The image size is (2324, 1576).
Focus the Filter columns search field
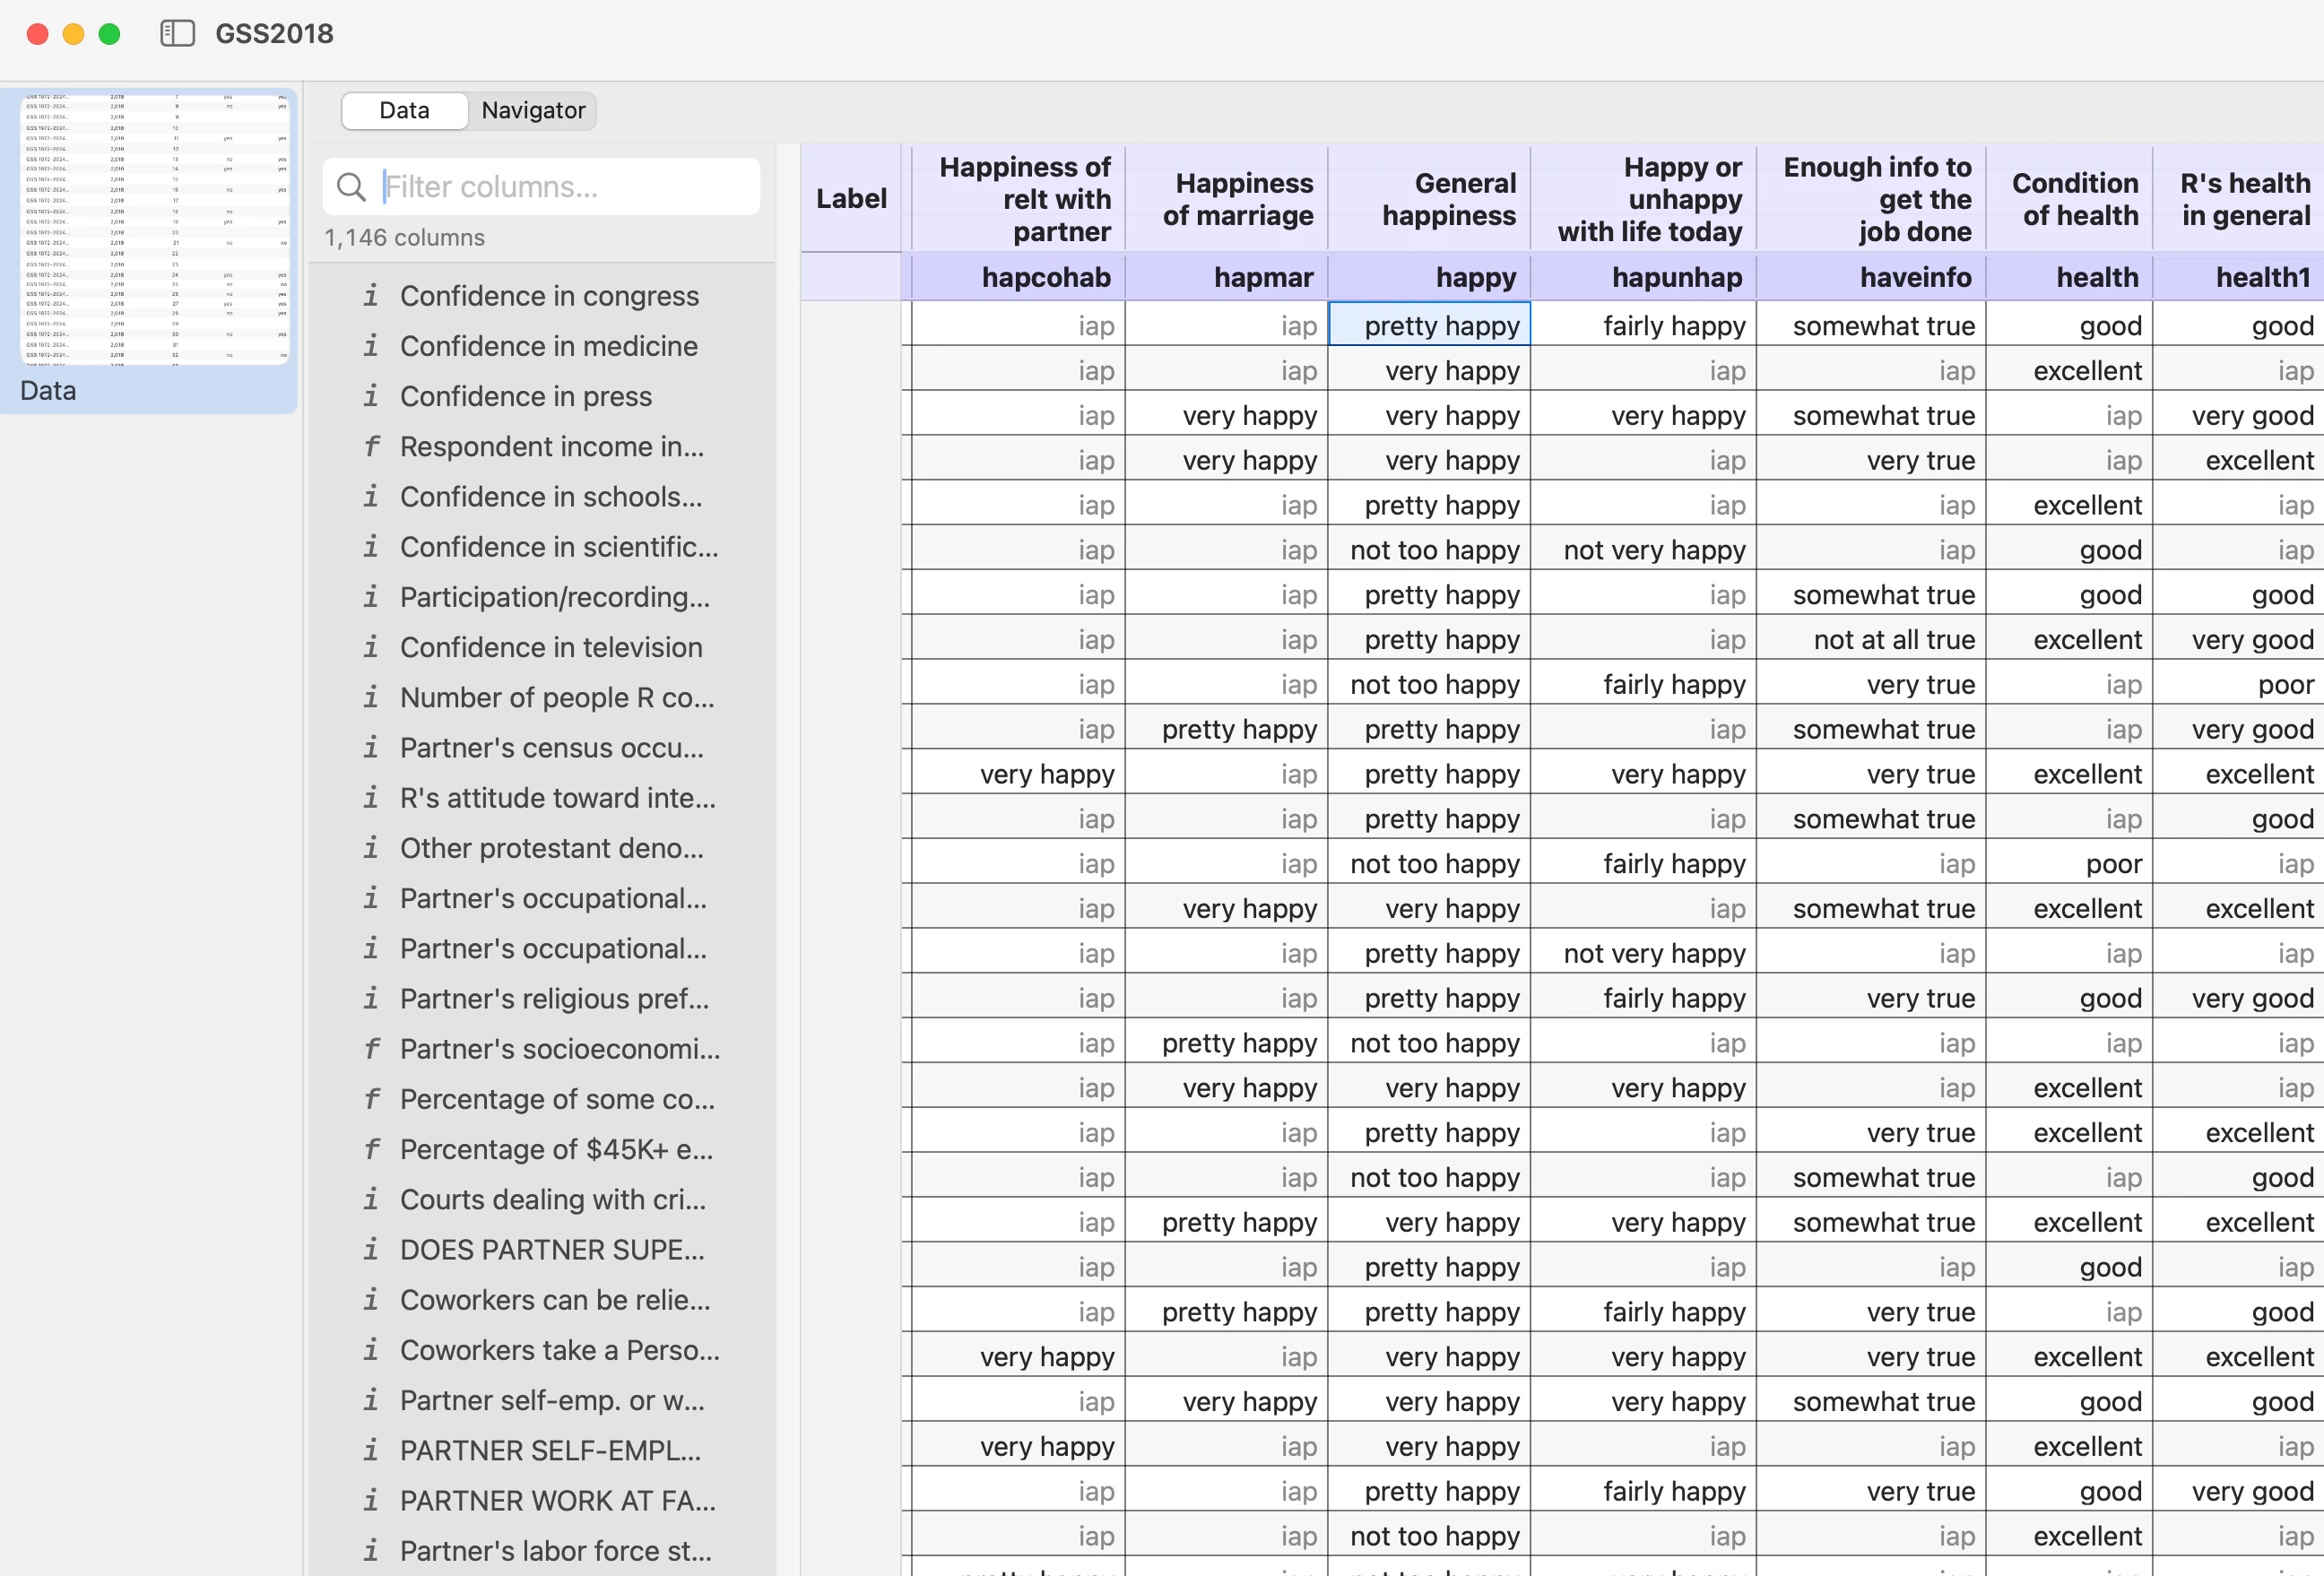(541, 187)
